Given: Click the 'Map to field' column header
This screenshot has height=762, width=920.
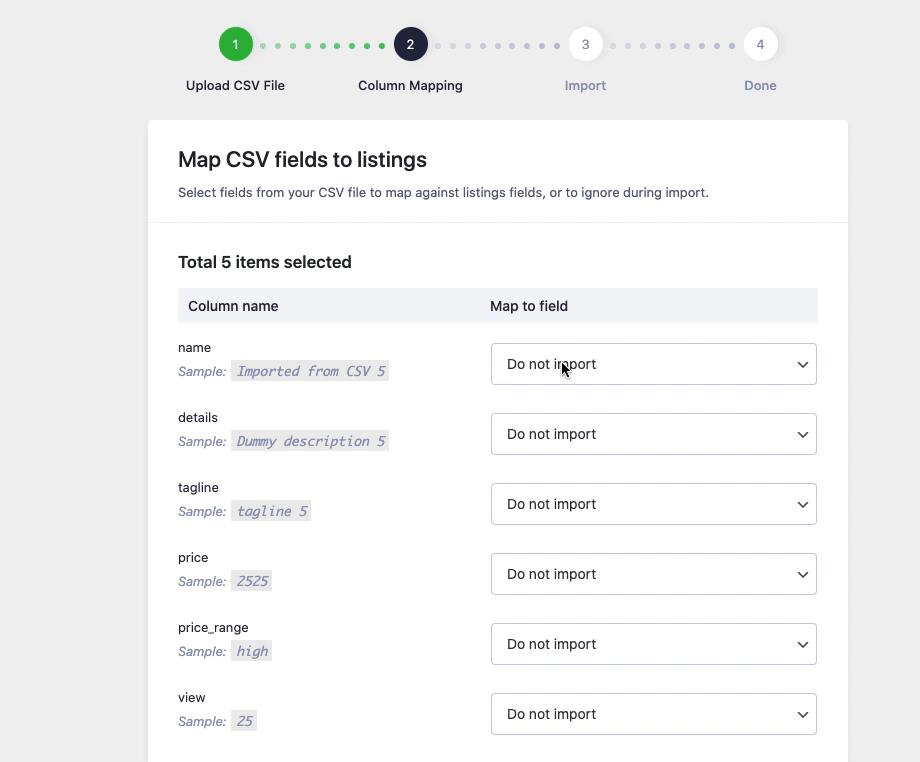Looking at the screenshot, I should tap(529, 306).
